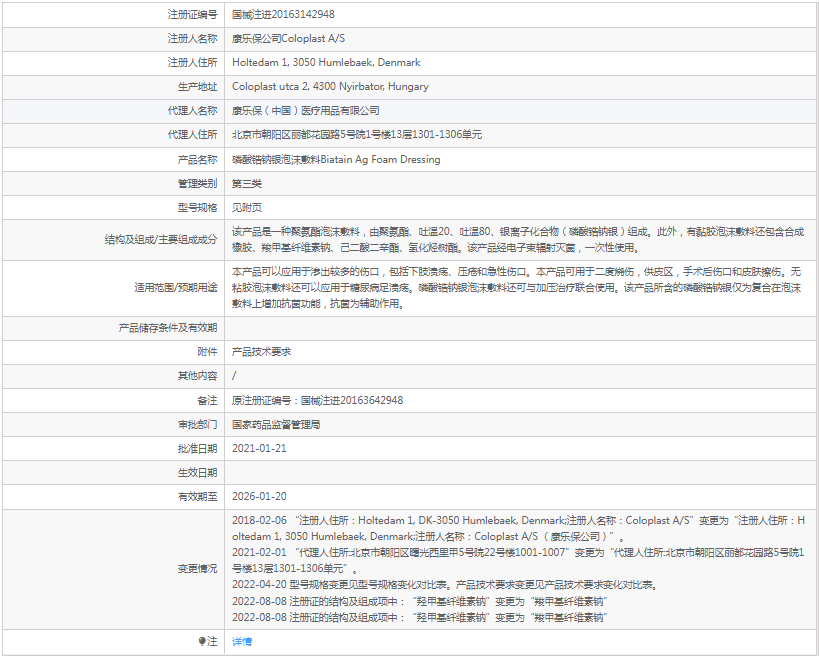This screenshot has height=659, width=819.
Task: Select production address Coloplast utca 2, Nyirbator
Action: pos(330,87)
